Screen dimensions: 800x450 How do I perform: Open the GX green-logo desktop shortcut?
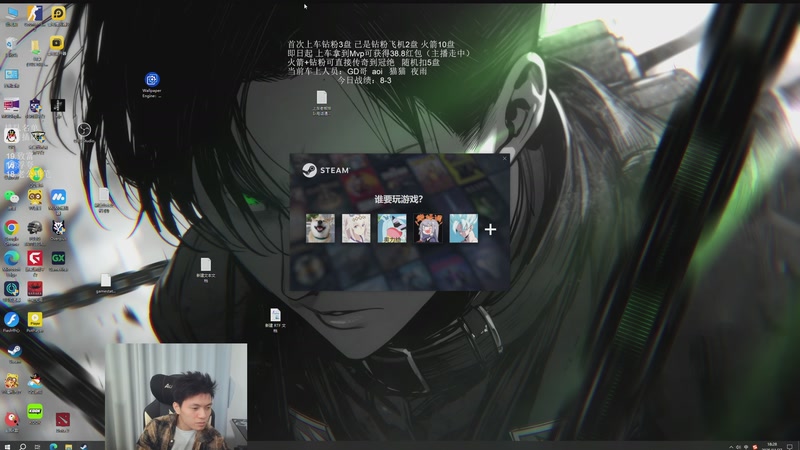pyautogui.click(x=58, y=261)
